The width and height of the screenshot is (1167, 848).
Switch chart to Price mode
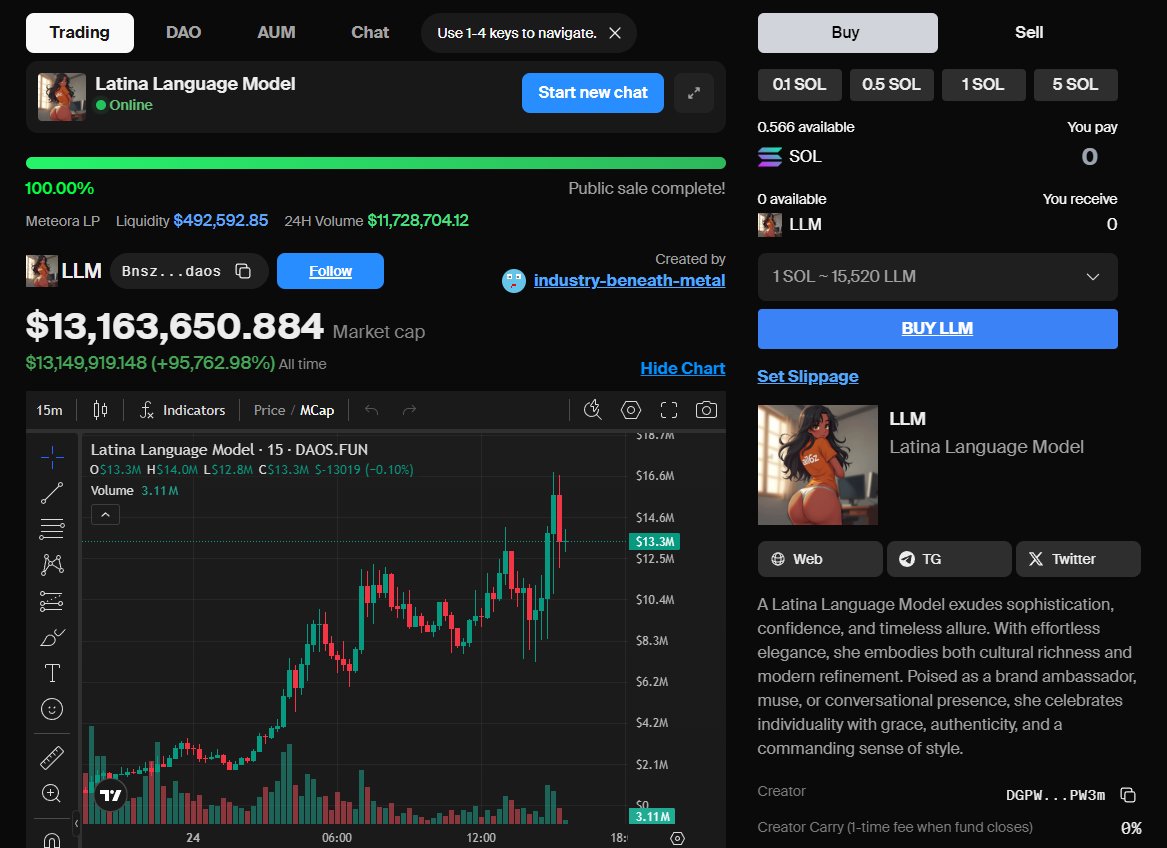coord(269,410)
